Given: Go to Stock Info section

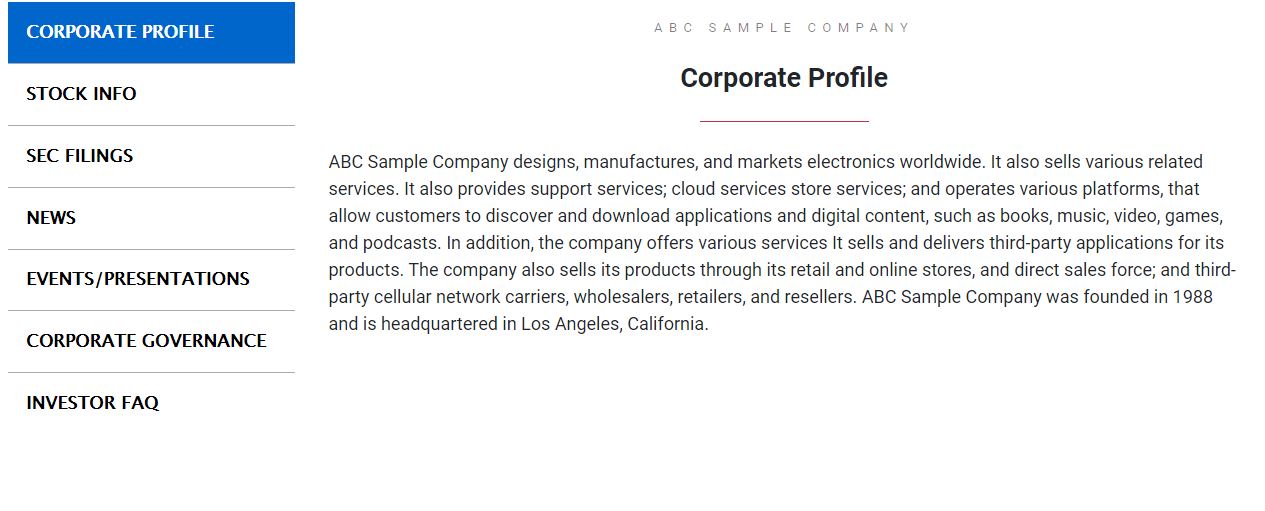Looking at the screenshot, I should point(81,94).
